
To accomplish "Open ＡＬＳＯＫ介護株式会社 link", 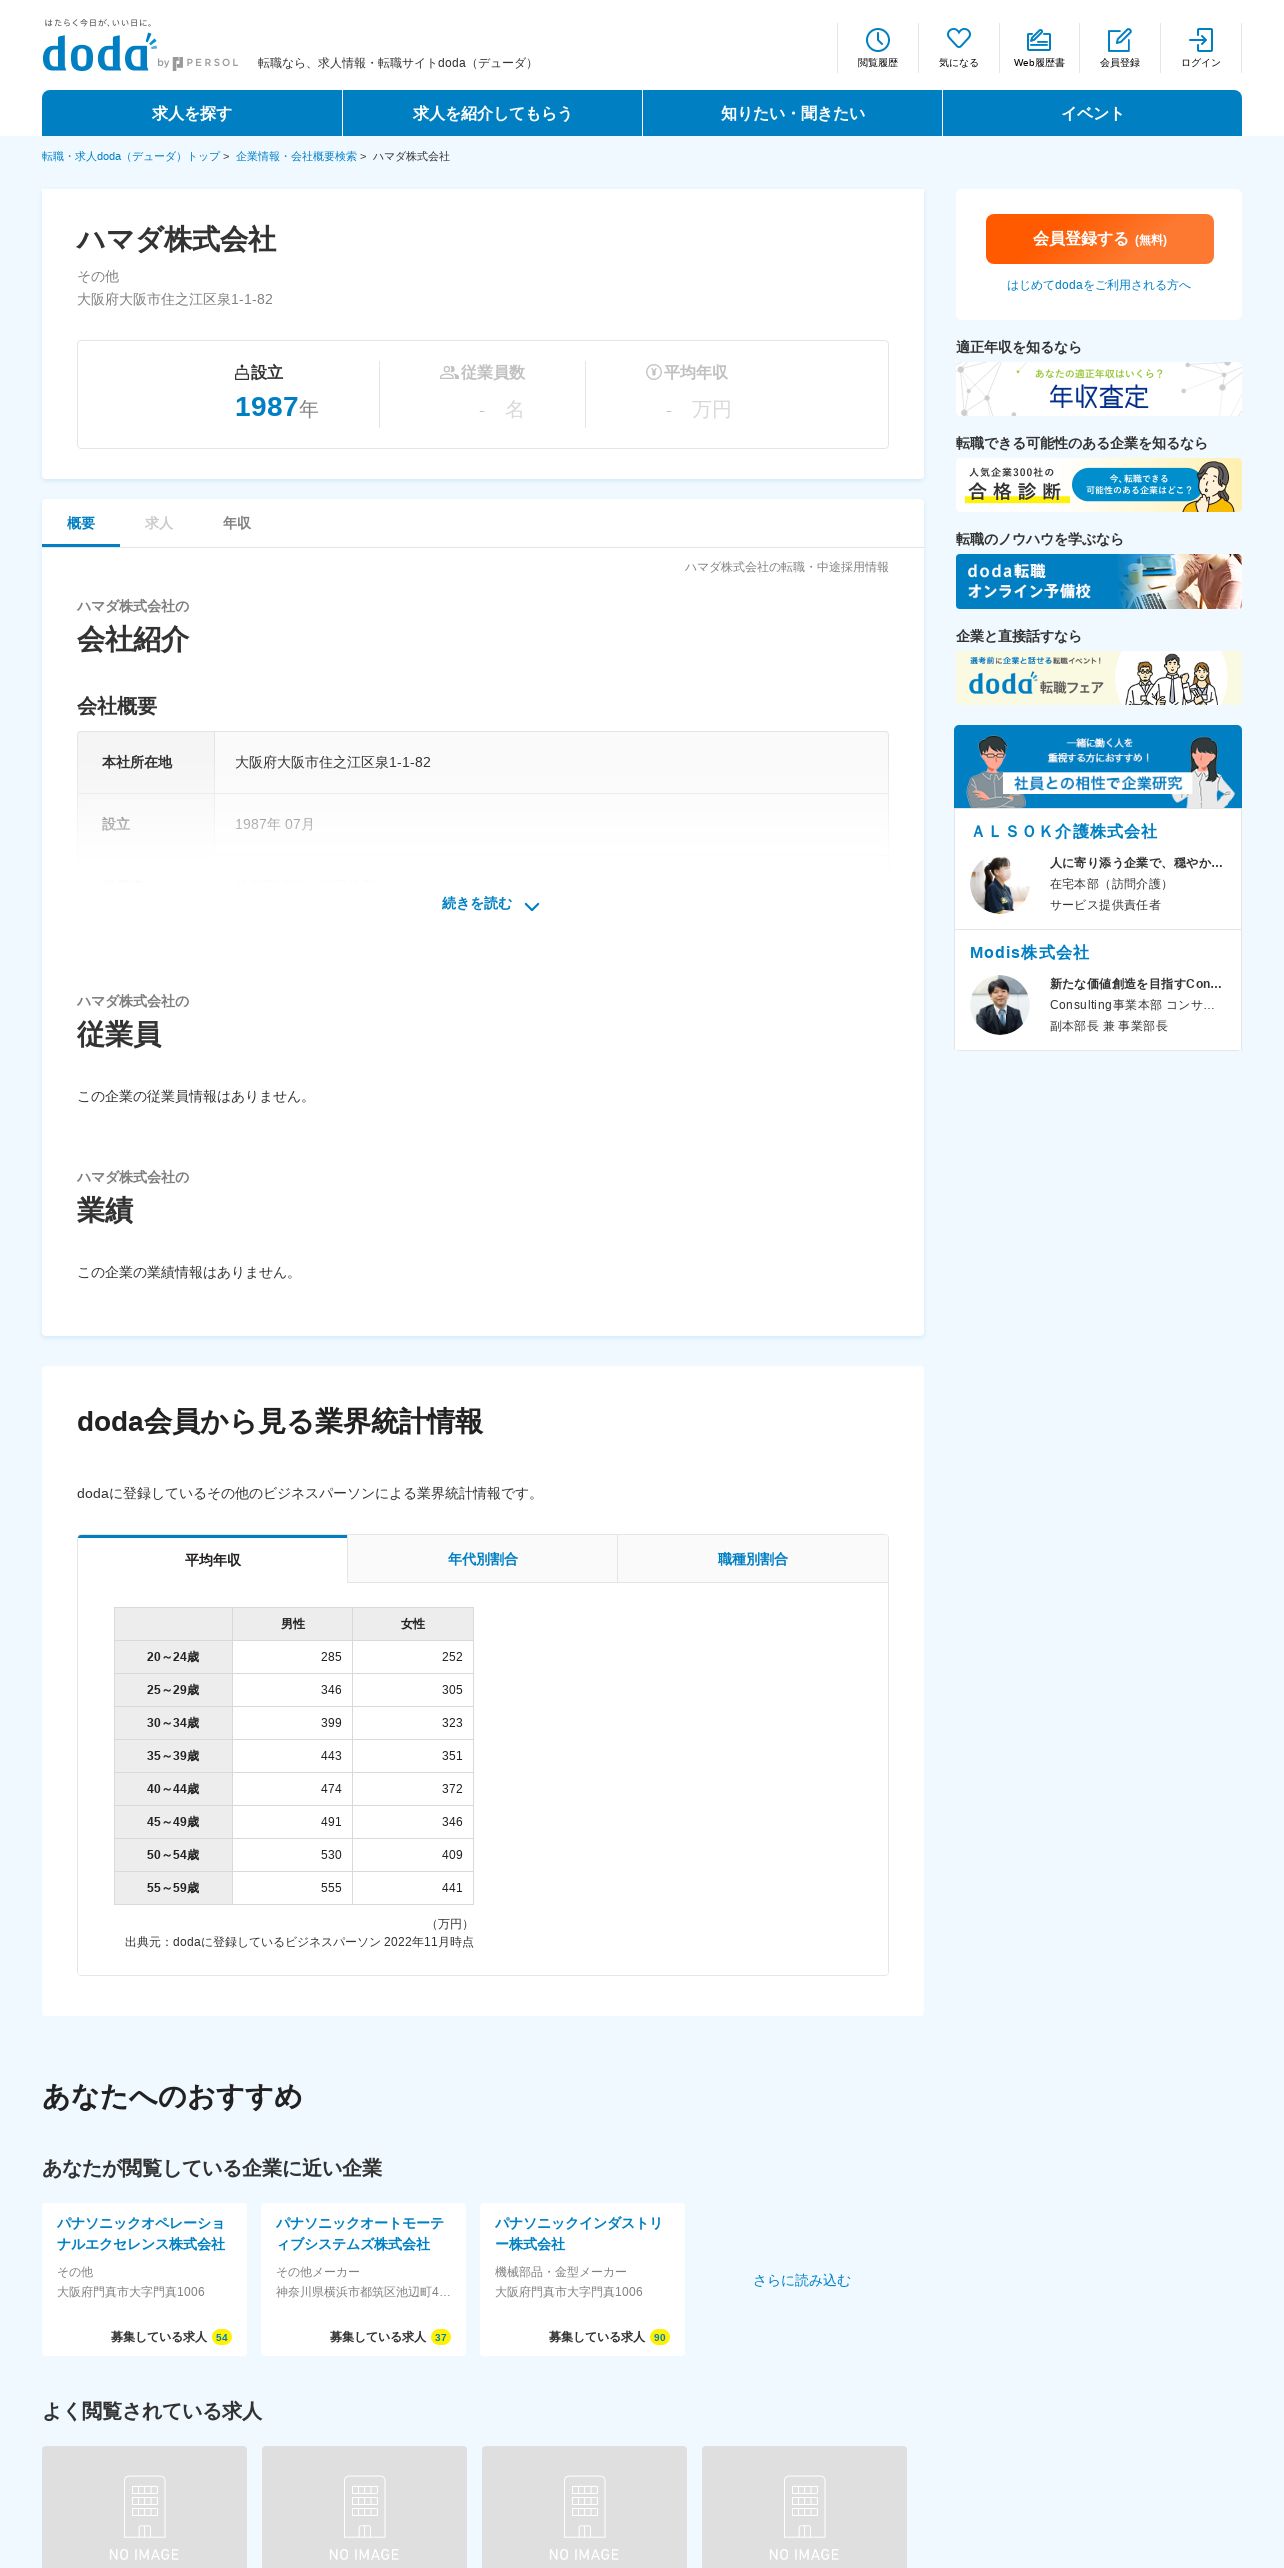I will click(1063, 831).
